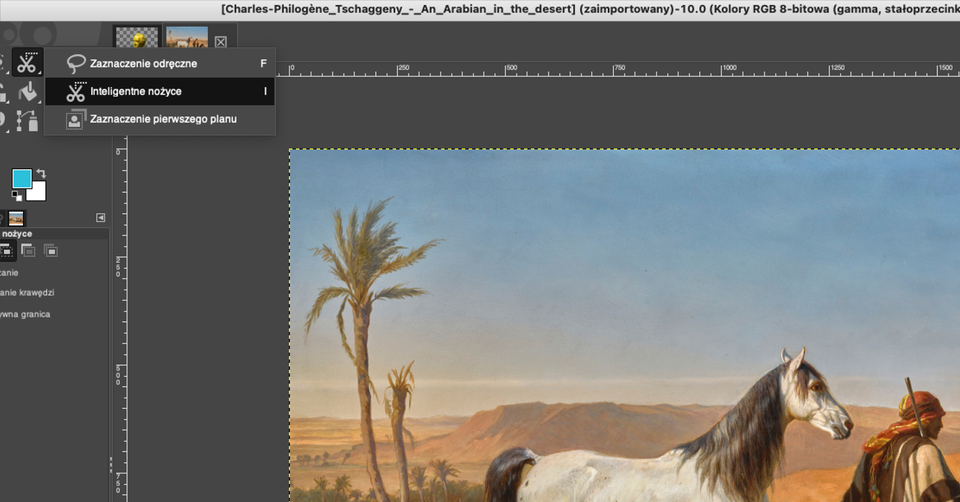Select the Bucket Fill tool
960x502 pixels.
(x=26, y=92)
